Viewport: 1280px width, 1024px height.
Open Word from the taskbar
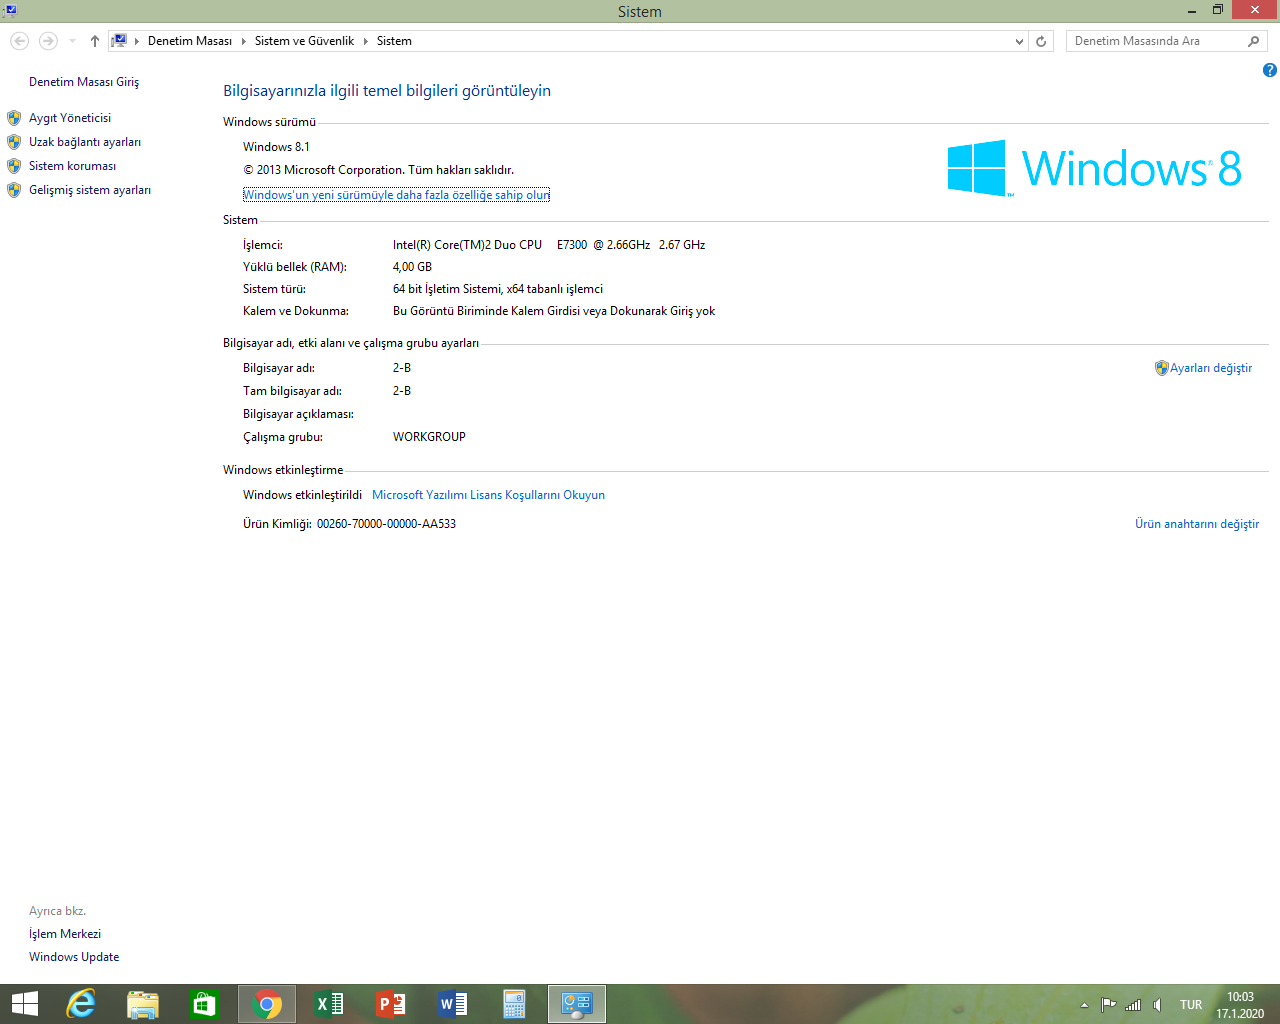point(453,1004)
